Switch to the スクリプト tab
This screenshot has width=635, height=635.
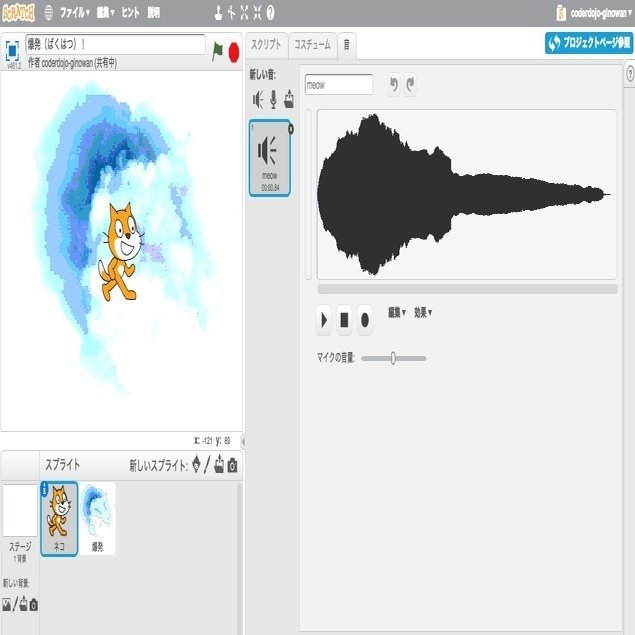tap(266, 45)
